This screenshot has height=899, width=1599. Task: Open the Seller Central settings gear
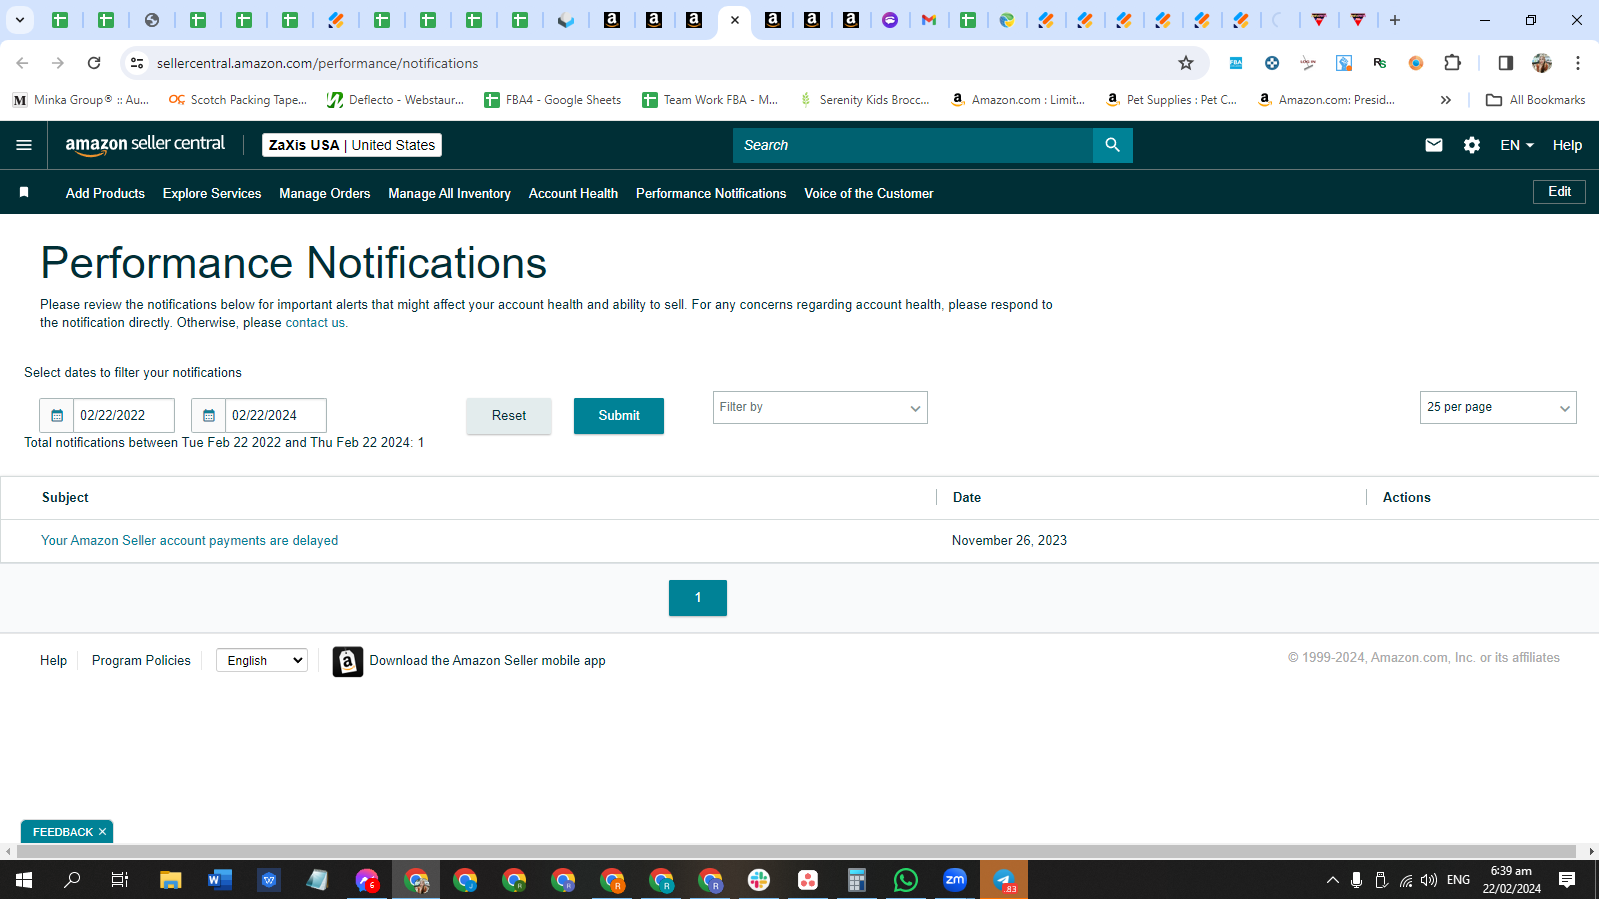[1471, 145]
